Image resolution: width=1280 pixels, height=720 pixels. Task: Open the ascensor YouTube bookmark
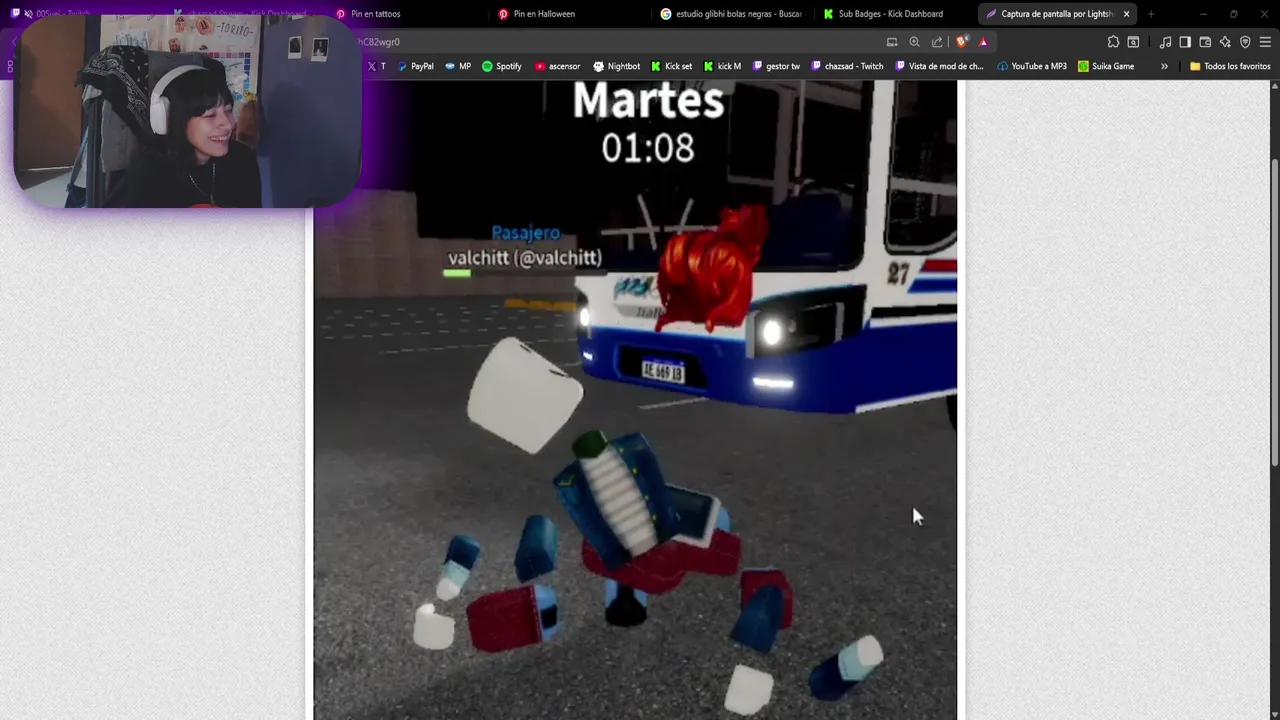(x=557, y=66)
